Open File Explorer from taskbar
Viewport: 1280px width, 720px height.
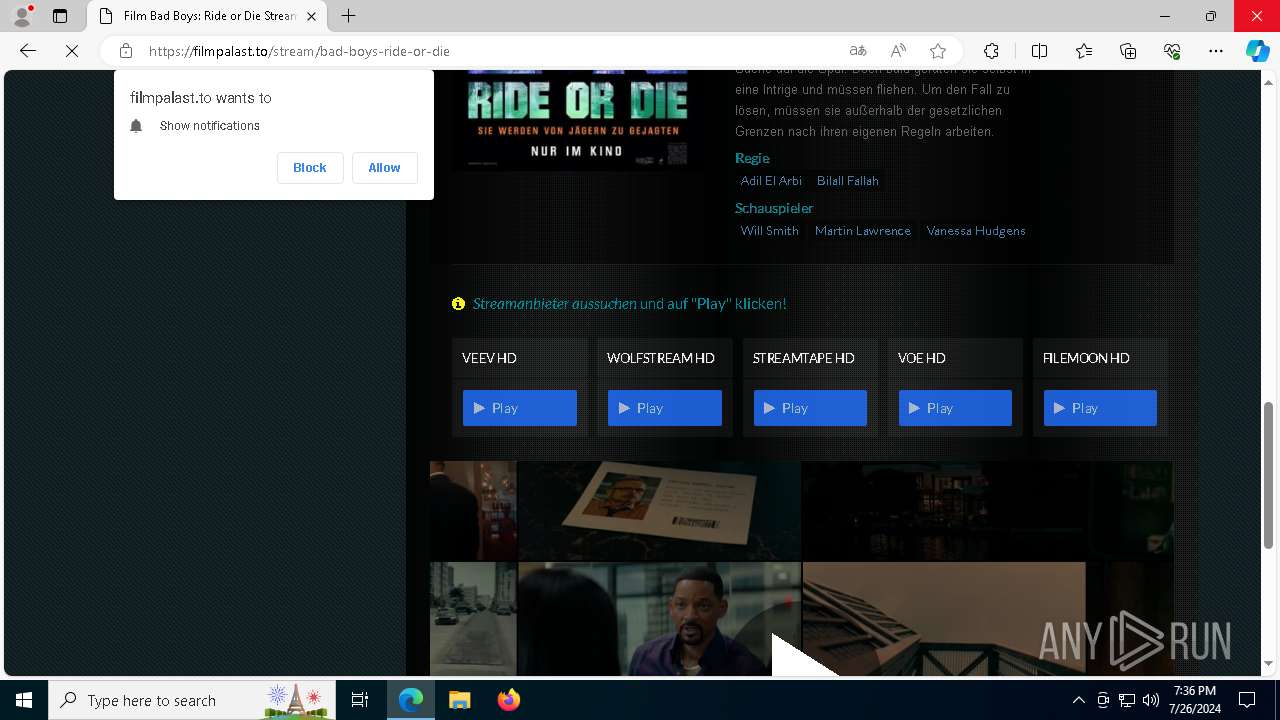[459, 700]
